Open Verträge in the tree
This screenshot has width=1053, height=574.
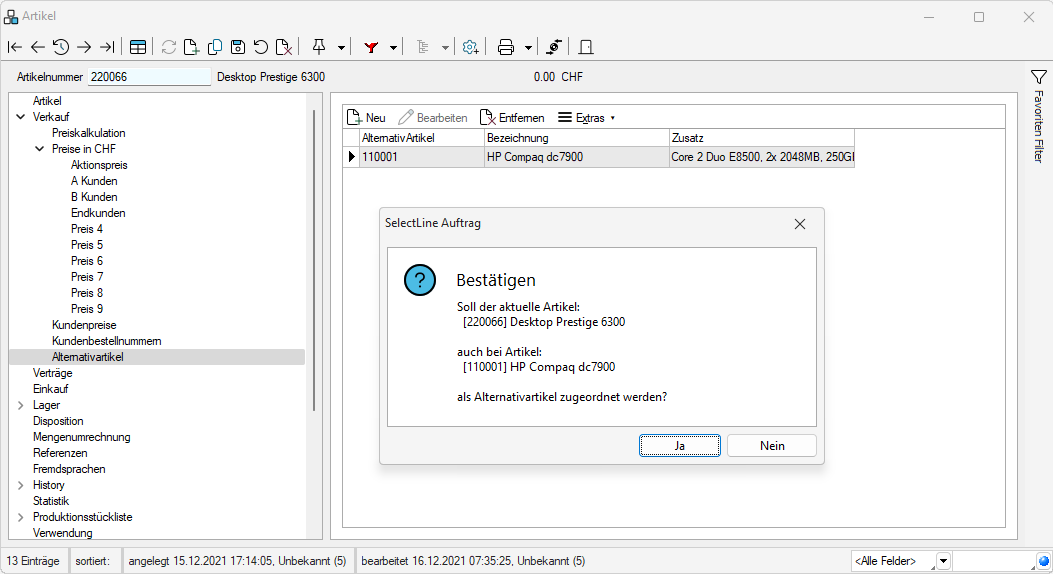[x=52, y=373]
